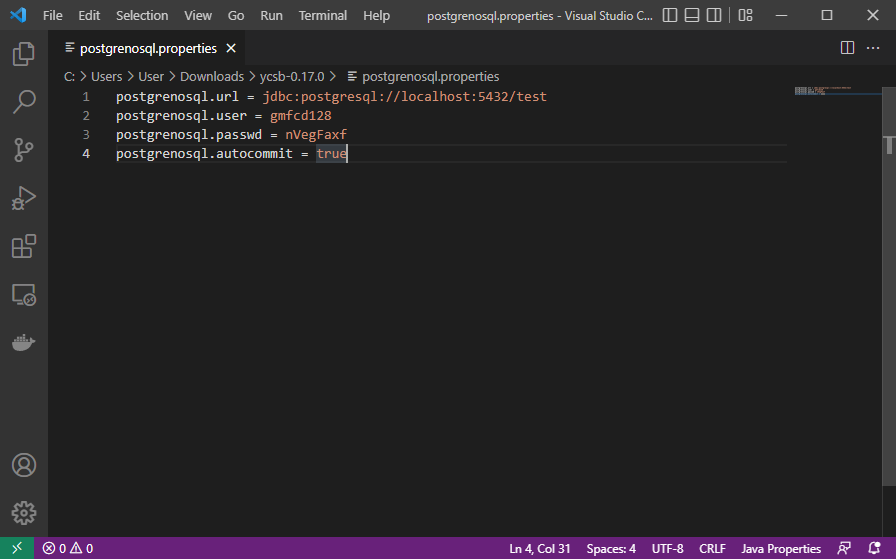896x559 pixels.
Task: Open the View menu
Action: 198,15
